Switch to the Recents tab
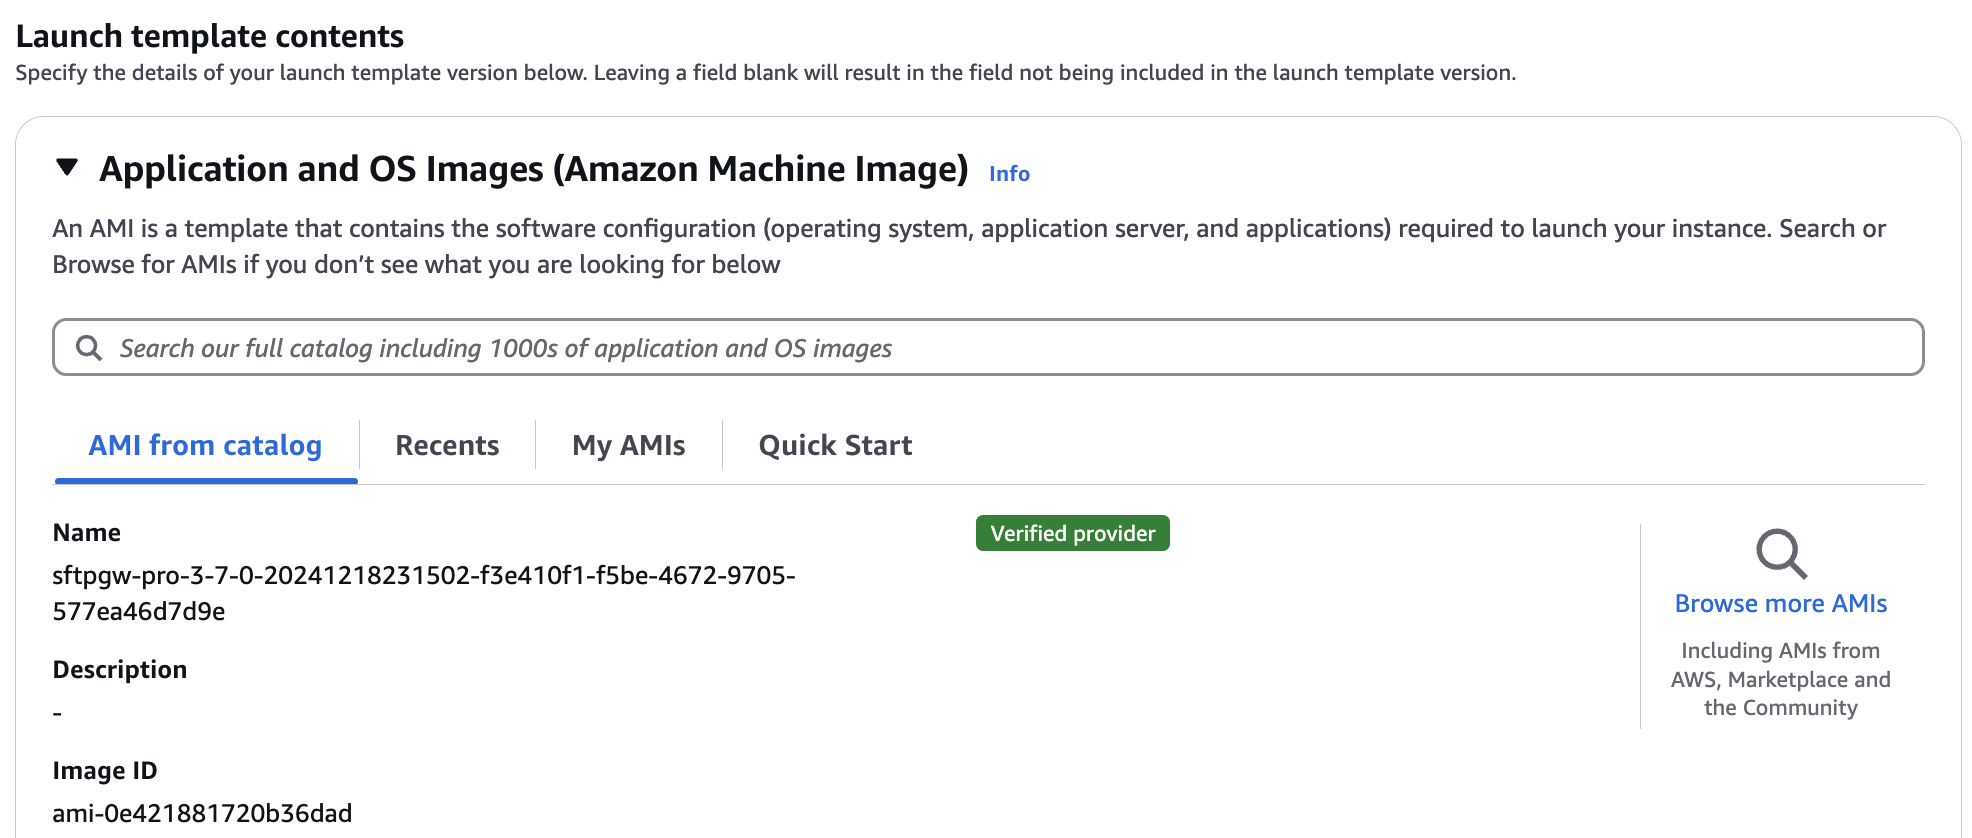The height and width of the screenshot is (838, 1972). tap(447, 446)
